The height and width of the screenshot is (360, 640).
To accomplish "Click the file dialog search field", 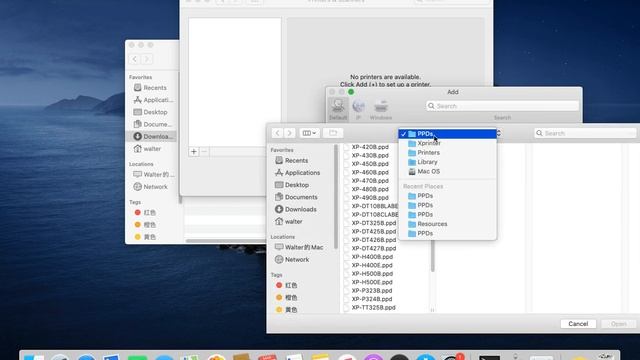I will 585,133.
